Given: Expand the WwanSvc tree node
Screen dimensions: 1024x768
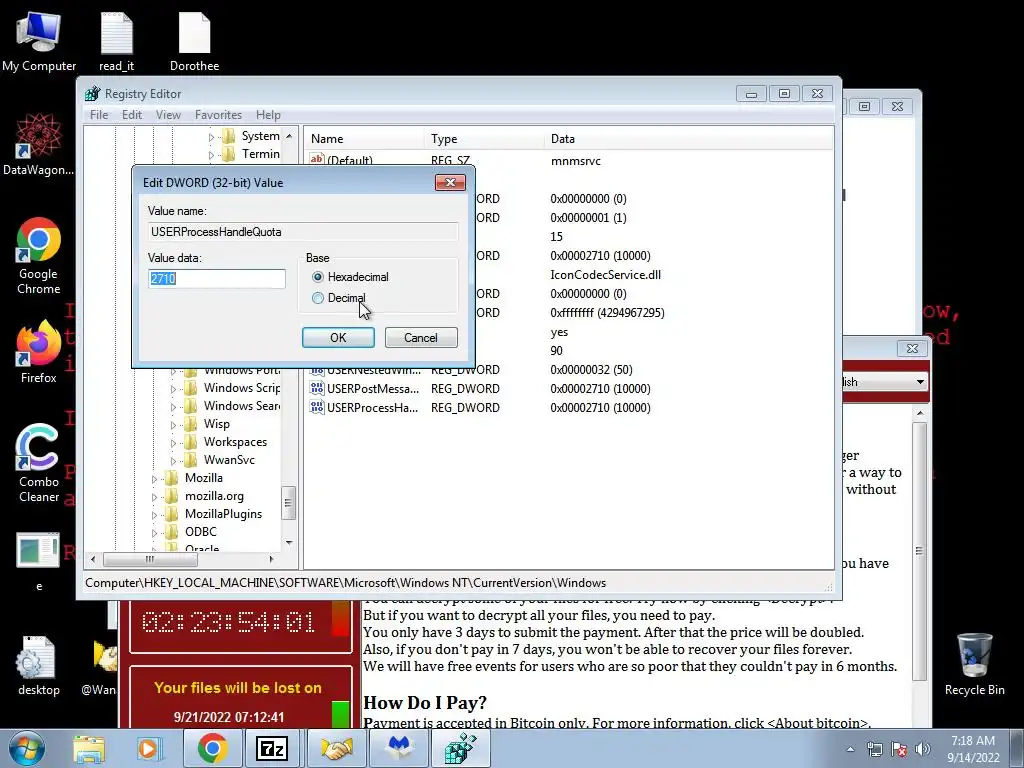Looking at the screenshot, I should click(173, 460).
